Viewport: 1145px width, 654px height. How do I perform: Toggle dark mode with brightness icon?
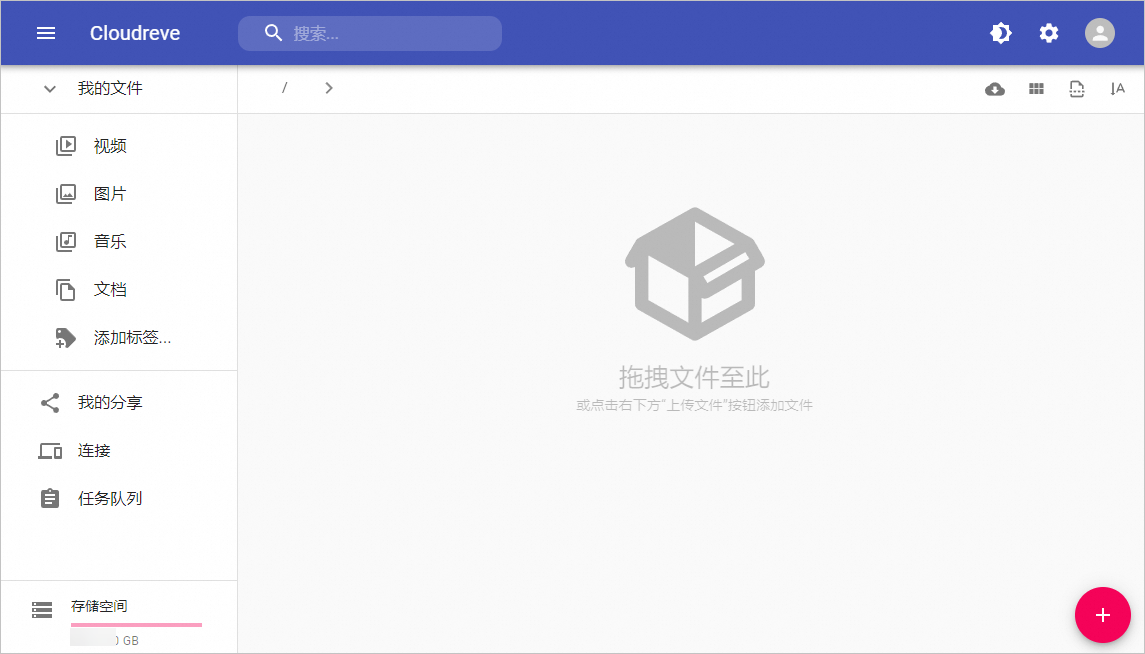tap(1000, 33)
